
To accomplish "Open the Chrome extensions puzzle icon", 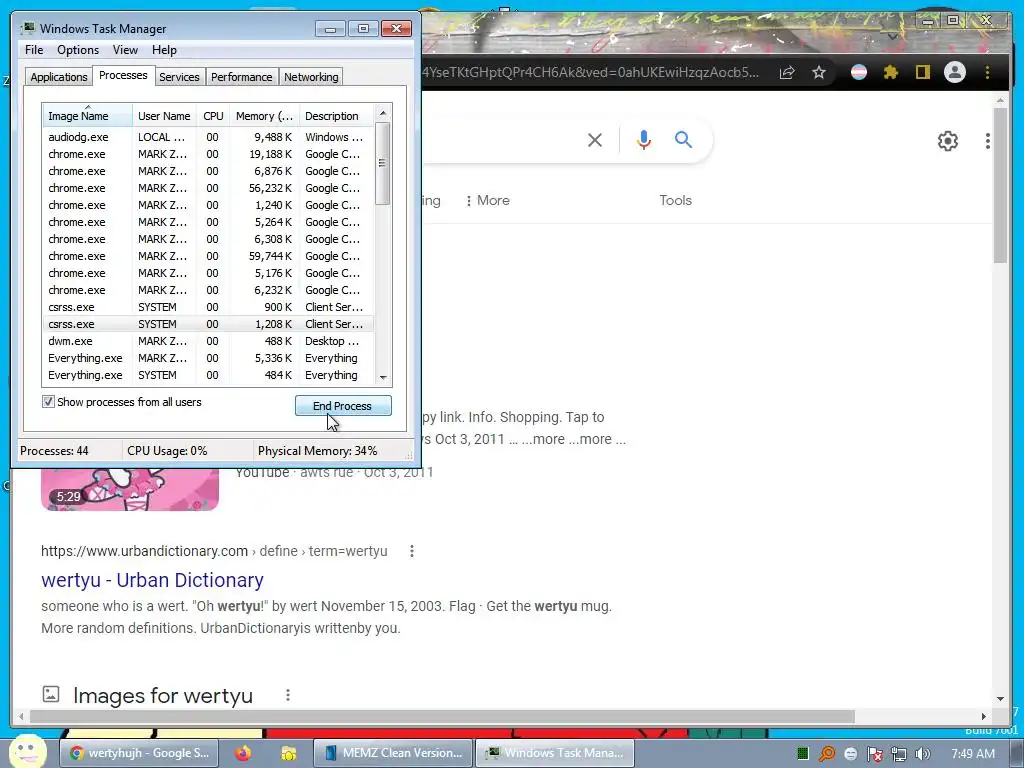I will [891, 72].
